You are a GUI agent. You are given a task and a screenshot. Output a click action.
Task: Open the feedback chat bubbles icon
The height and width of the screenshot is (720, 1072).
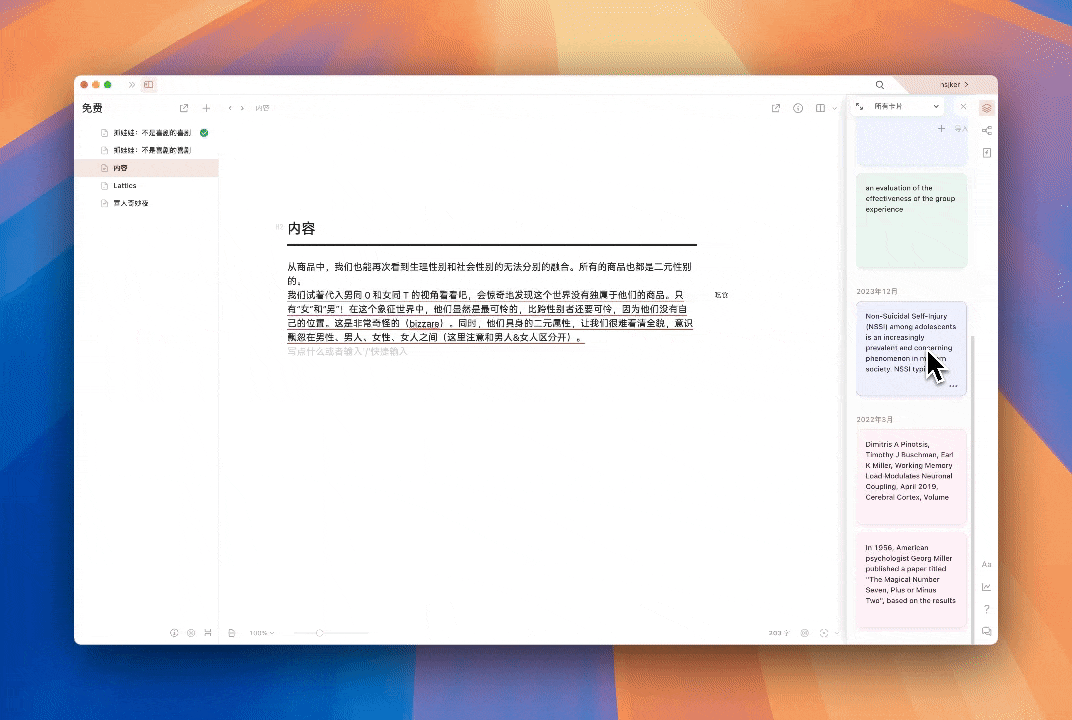click(987, 631)
